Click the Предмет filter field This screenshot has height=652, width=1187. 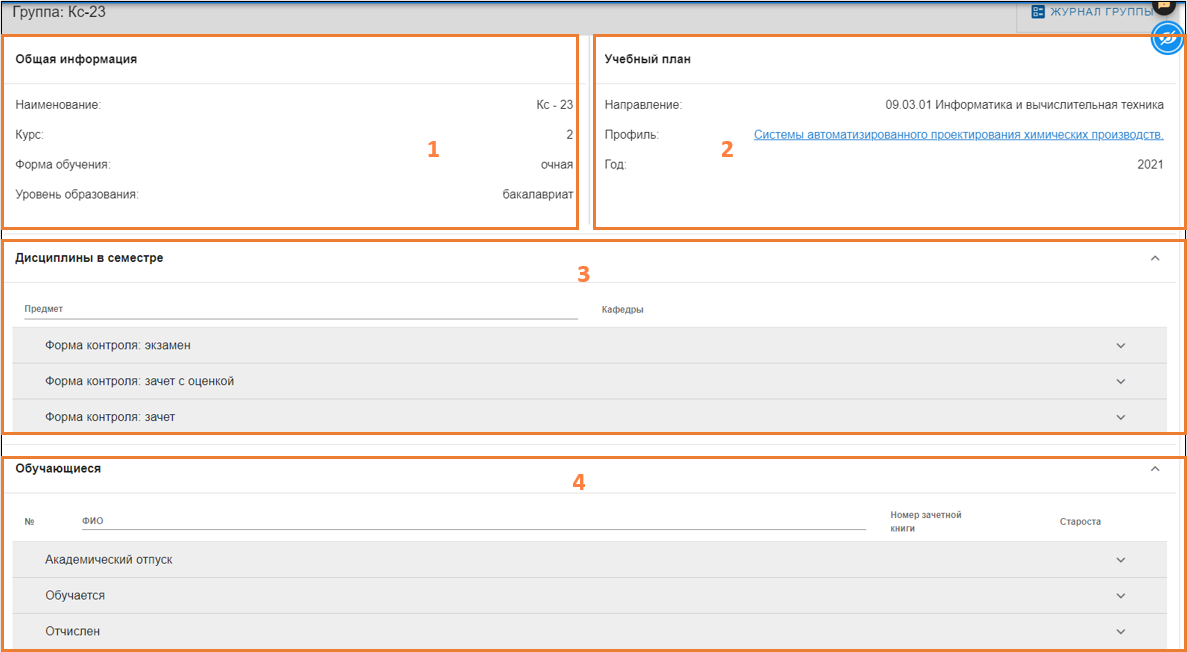(300, 310)
